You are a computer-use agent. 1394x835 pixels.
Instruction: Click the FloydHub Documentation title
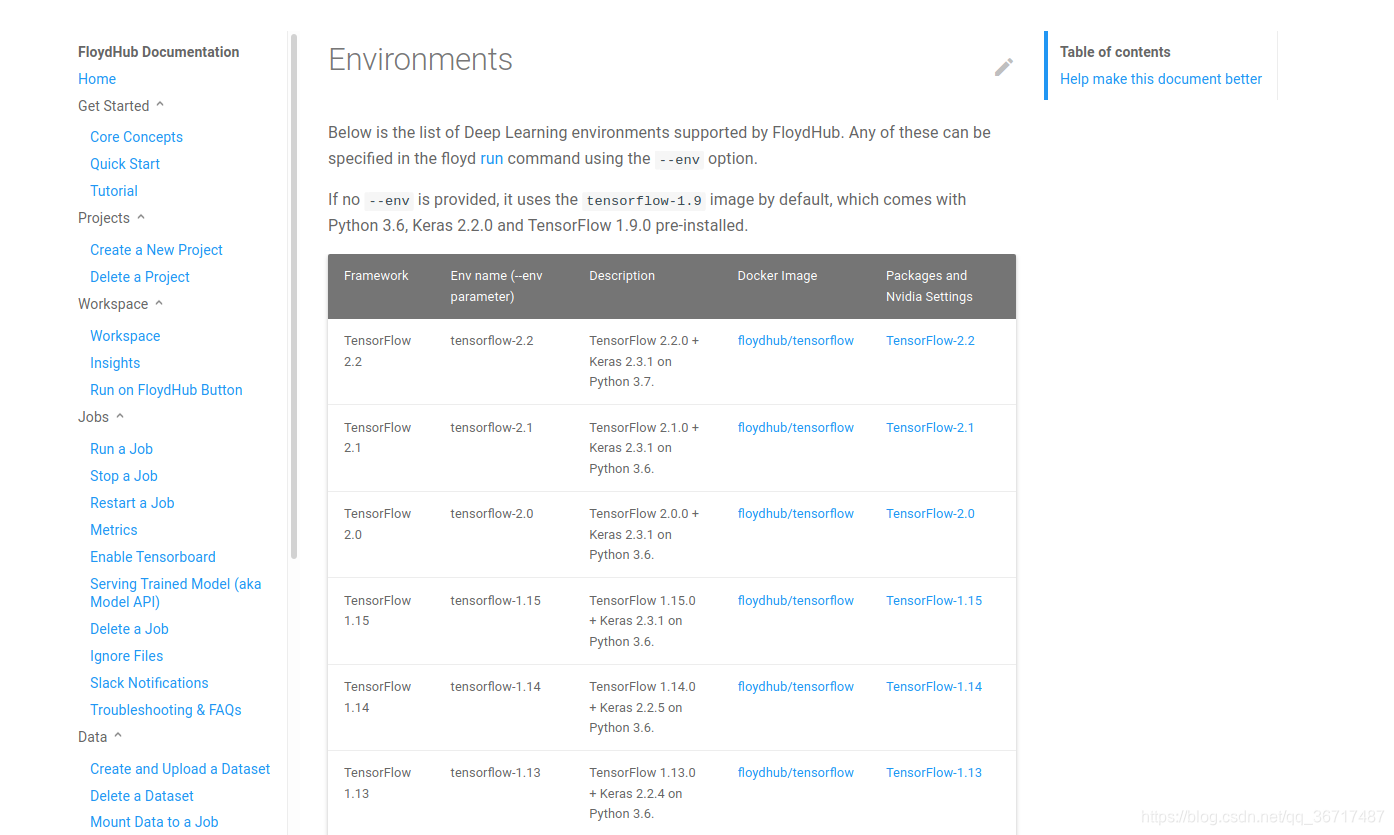tap(159, 52)
